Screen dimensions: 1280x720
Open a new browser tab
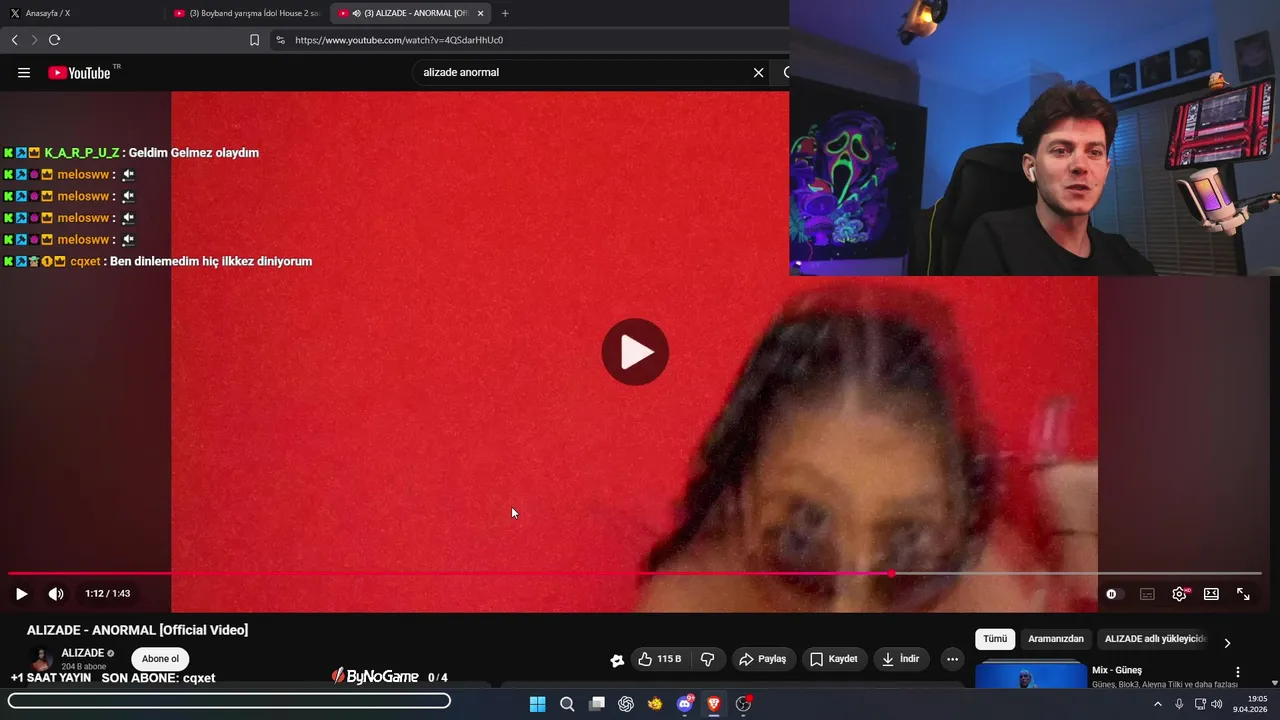point(505,13)
